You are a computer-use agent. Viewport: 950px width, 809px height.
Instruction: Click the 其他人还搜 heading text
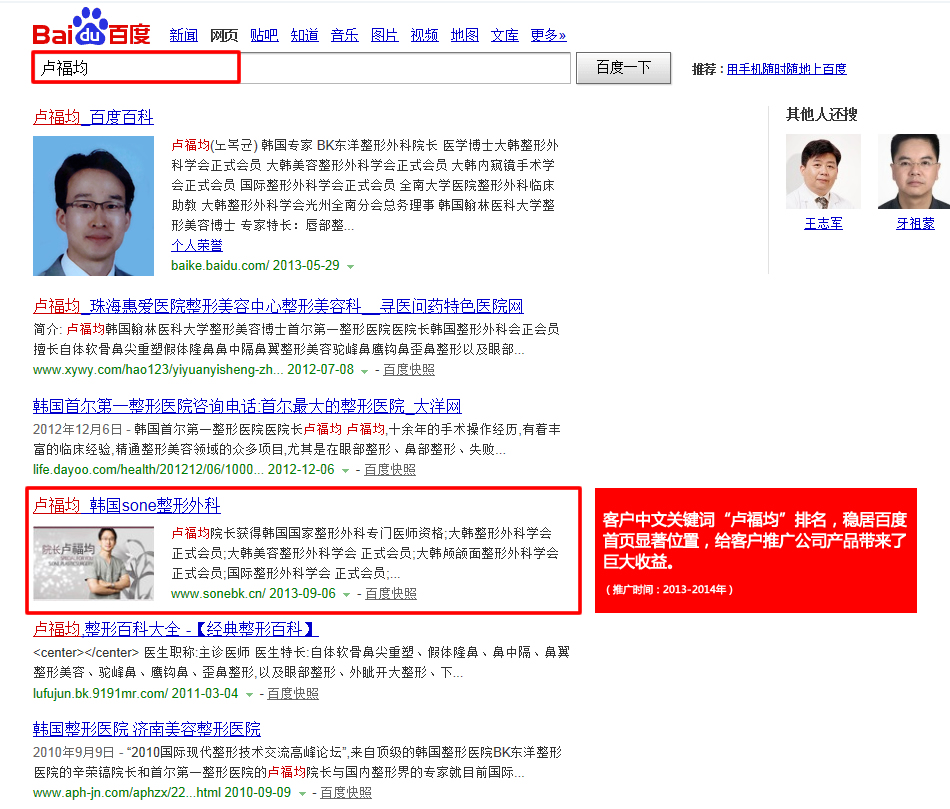click(x=822, y=114)
